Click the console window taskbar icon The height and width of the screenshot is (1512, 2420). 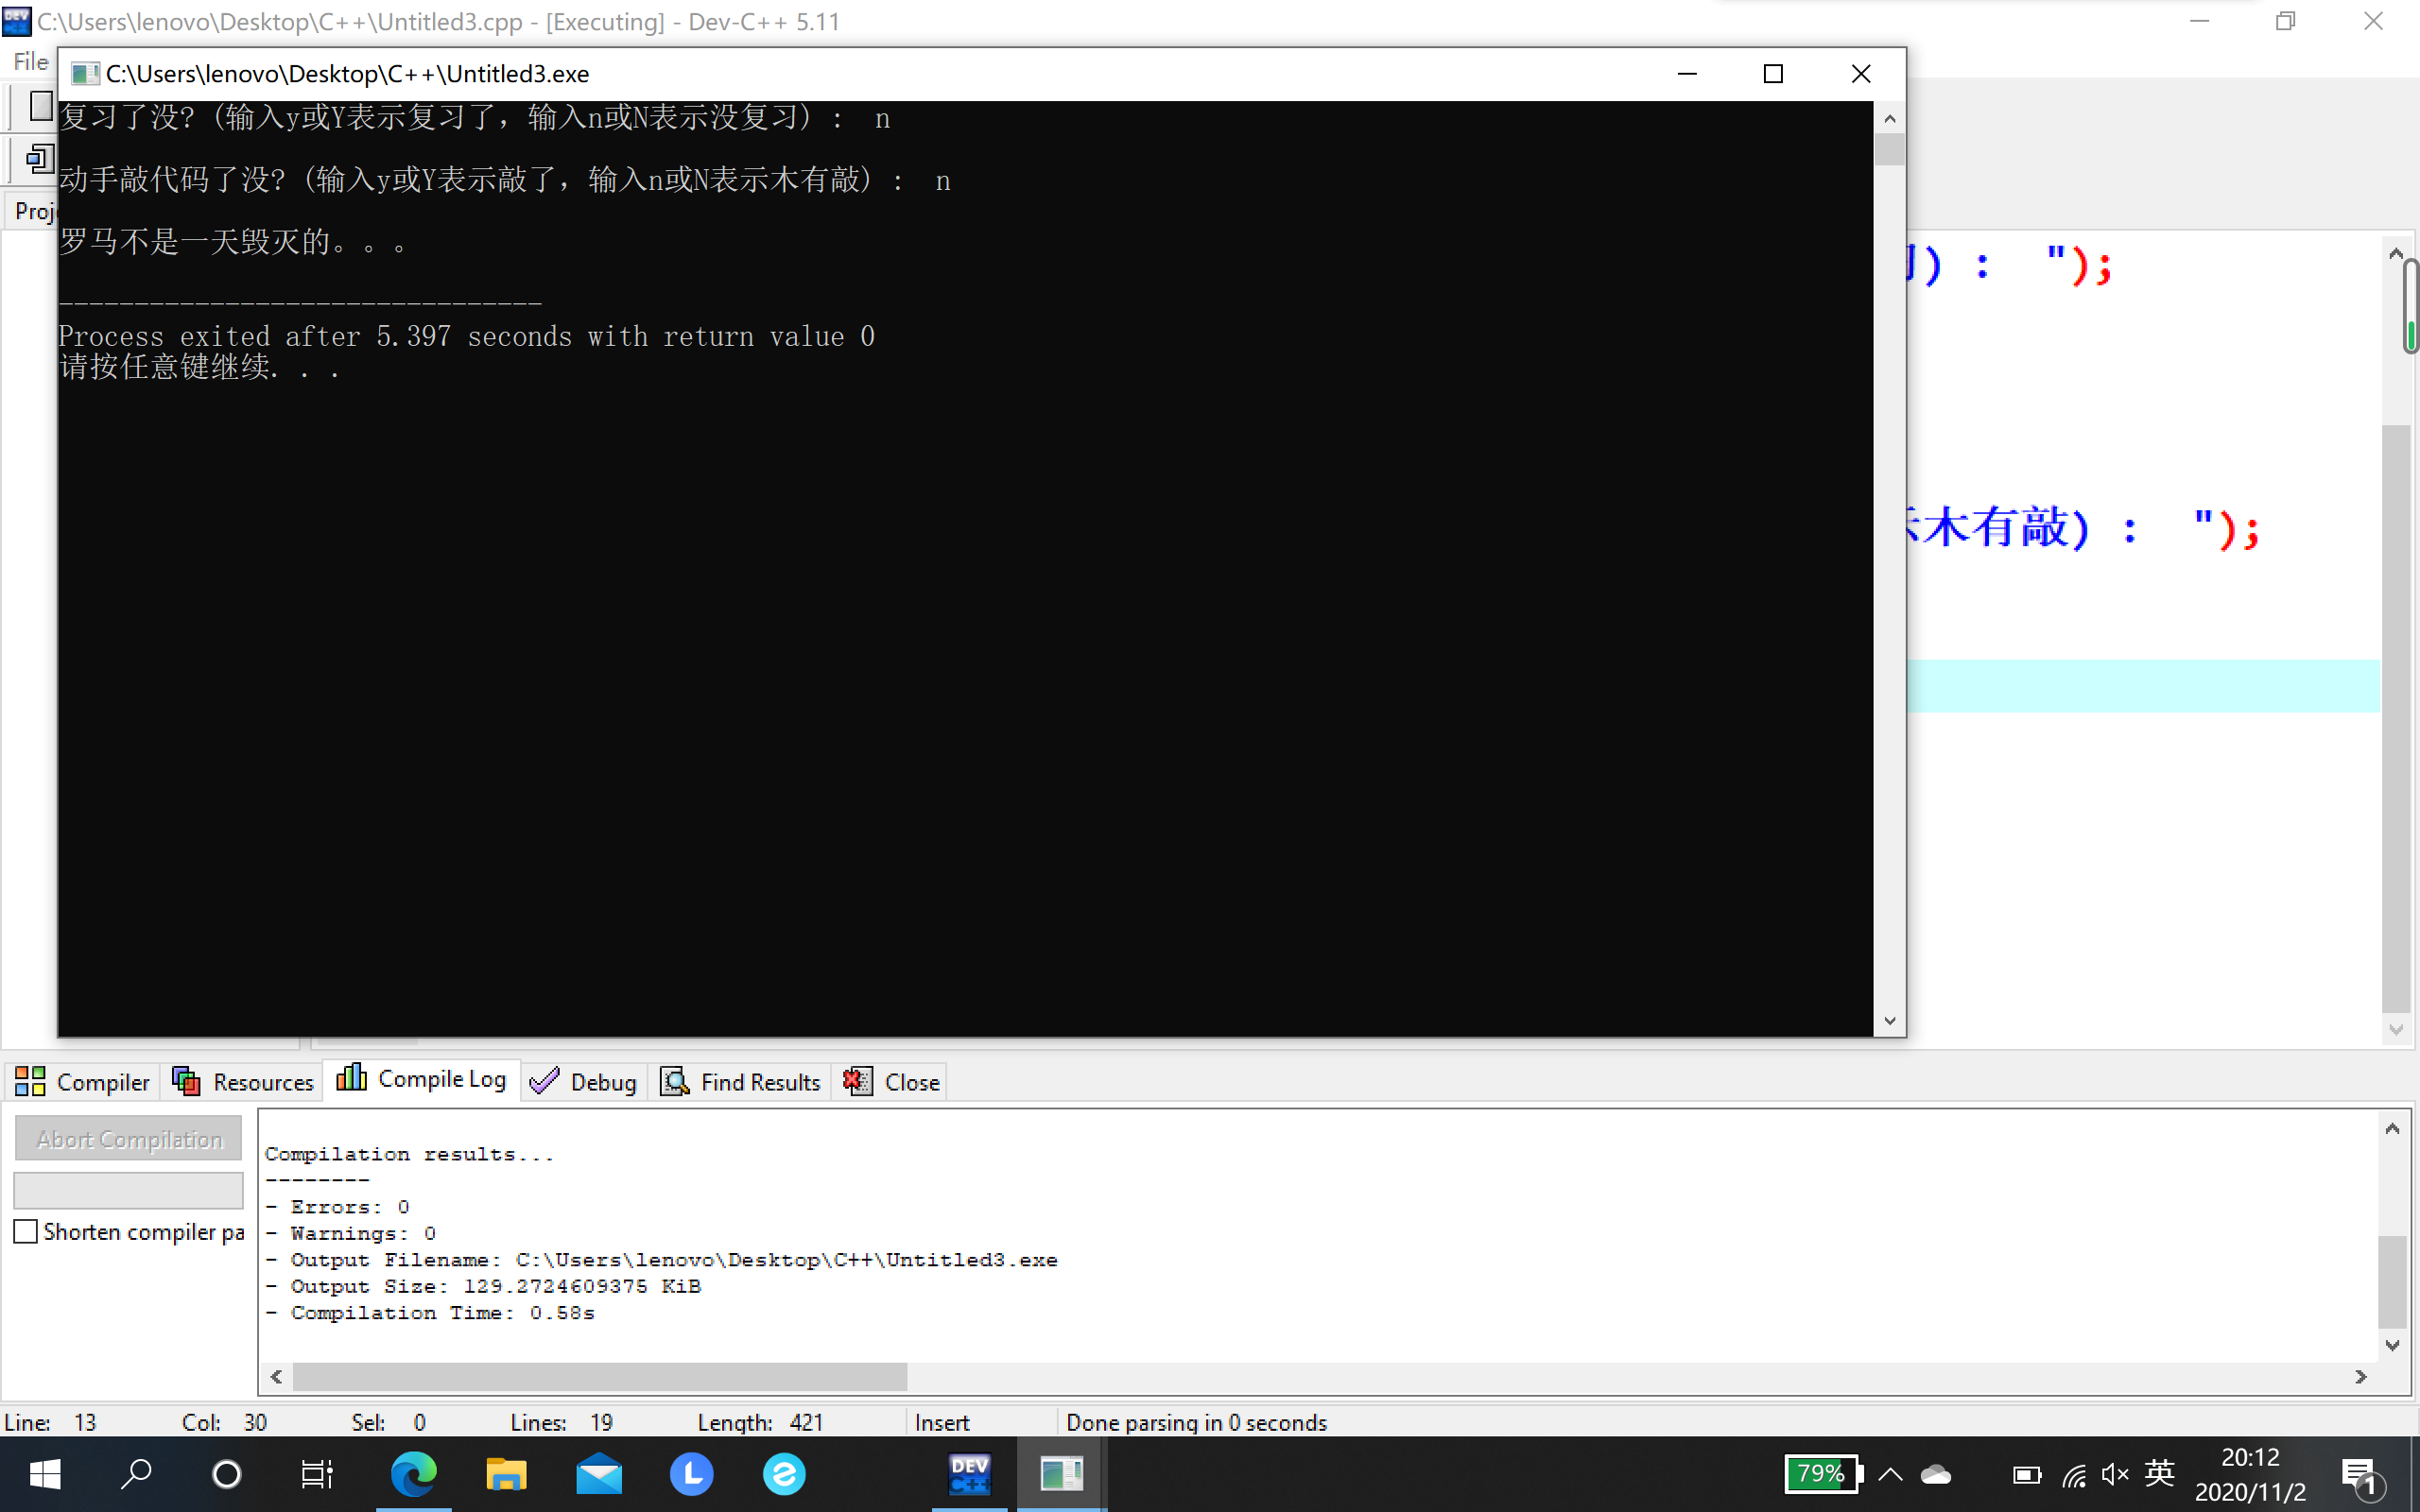(1061, 1474)
